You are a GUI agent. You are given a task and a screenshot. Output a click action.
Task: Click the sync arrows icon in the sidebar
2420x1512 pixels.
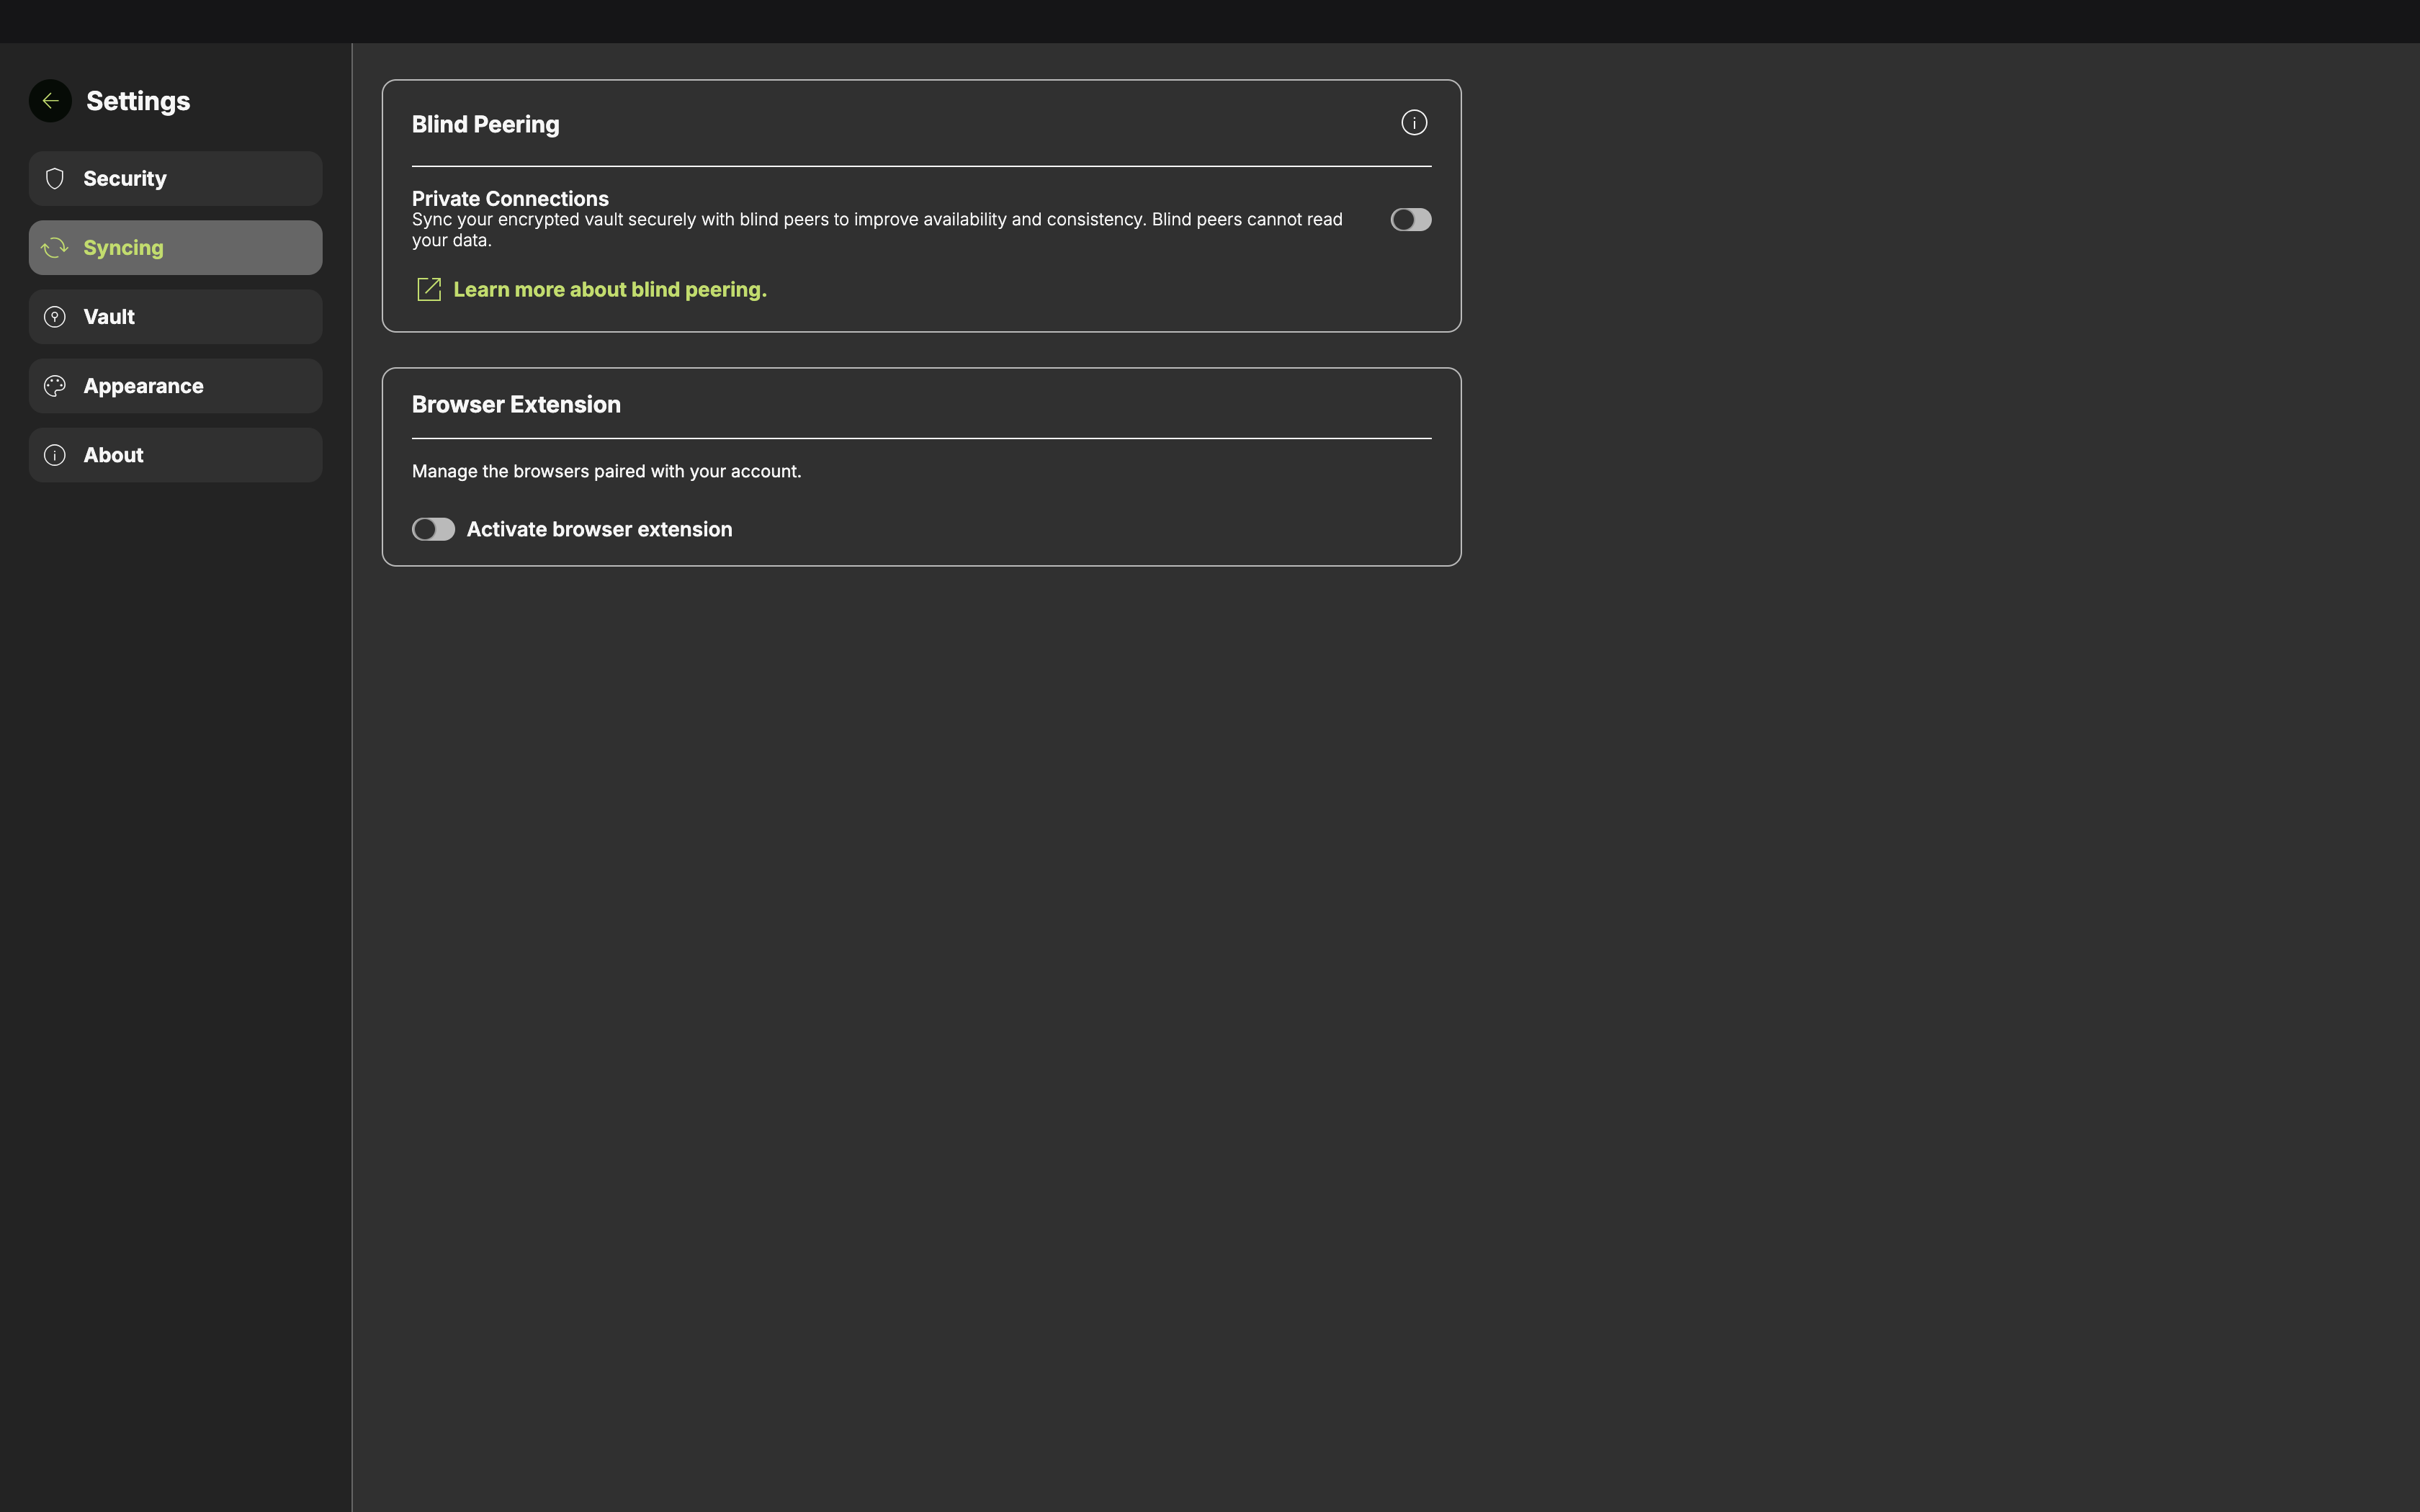tap(55, 247)
